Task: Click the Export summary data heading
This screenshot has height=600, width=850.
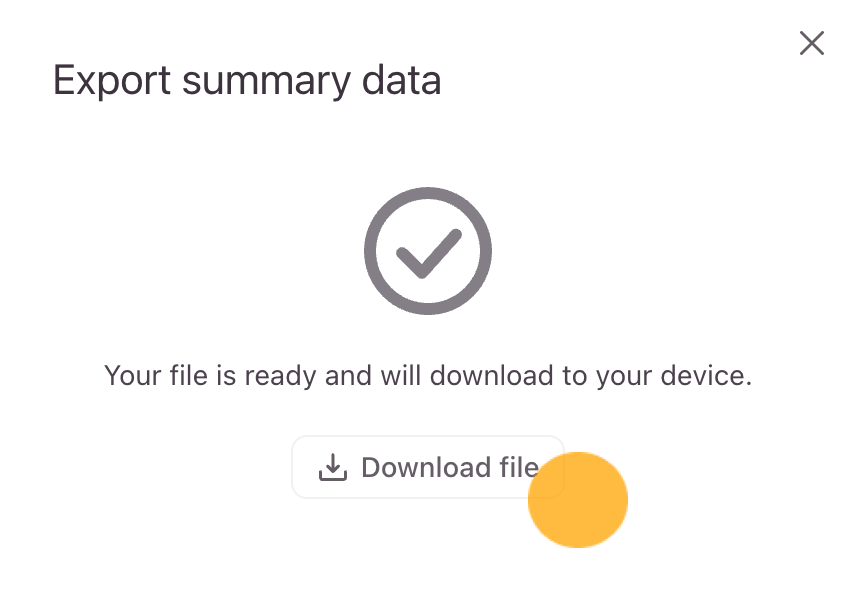Action: 247,80
